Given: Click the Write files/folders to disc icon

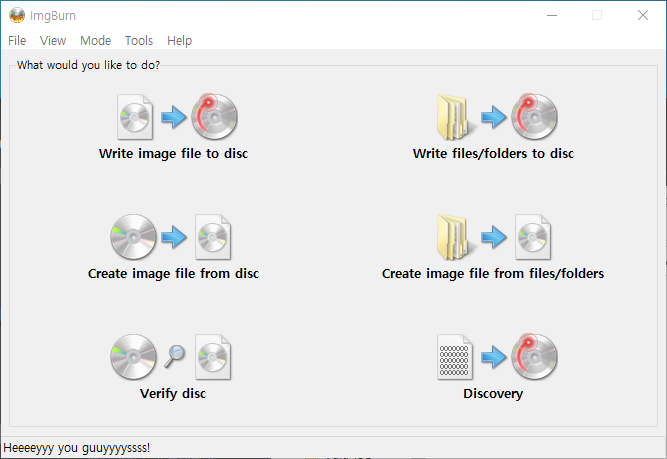Looking at the screenshot, I should pos(497,117).
